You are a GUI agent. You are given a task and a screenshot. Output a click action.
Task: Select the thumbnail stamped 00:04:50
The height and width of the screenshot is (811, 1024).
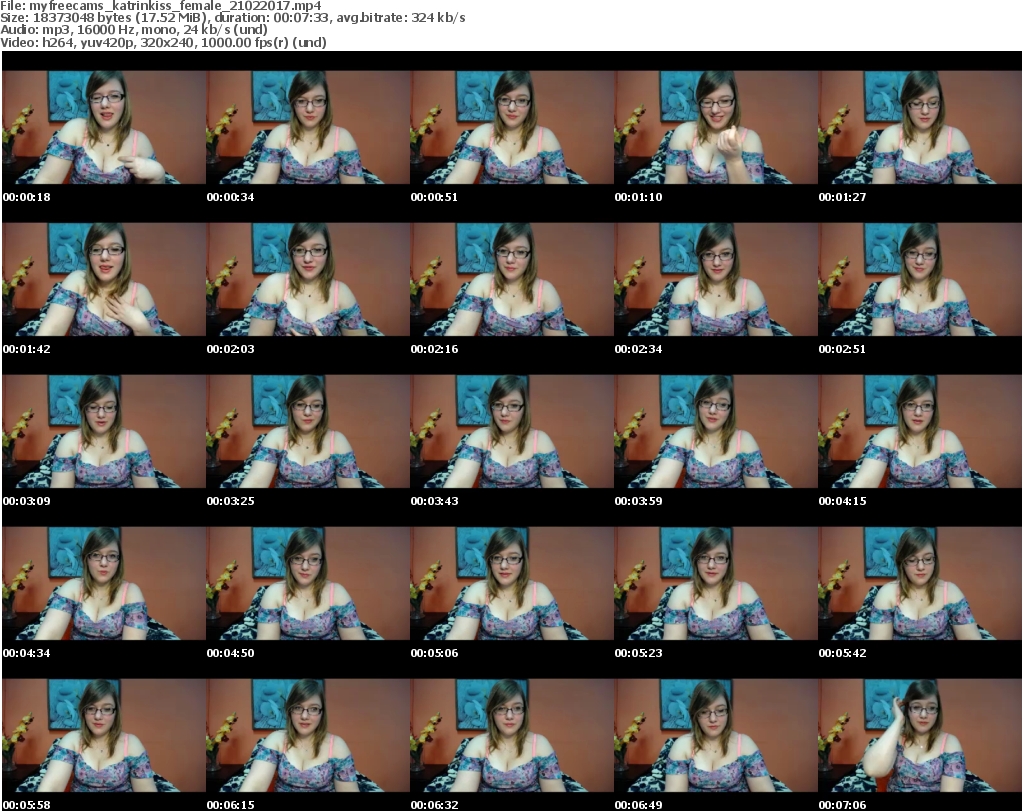(x=308, y=584)
